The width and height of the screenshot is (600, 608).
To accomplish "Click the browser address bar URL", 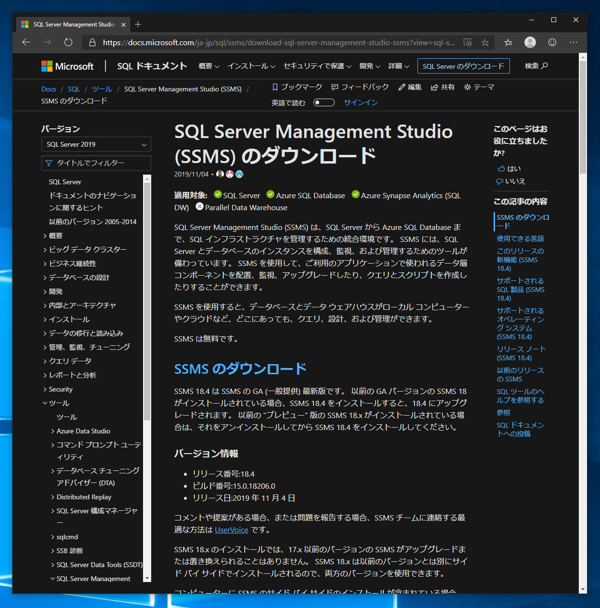I will coord(278,43).
